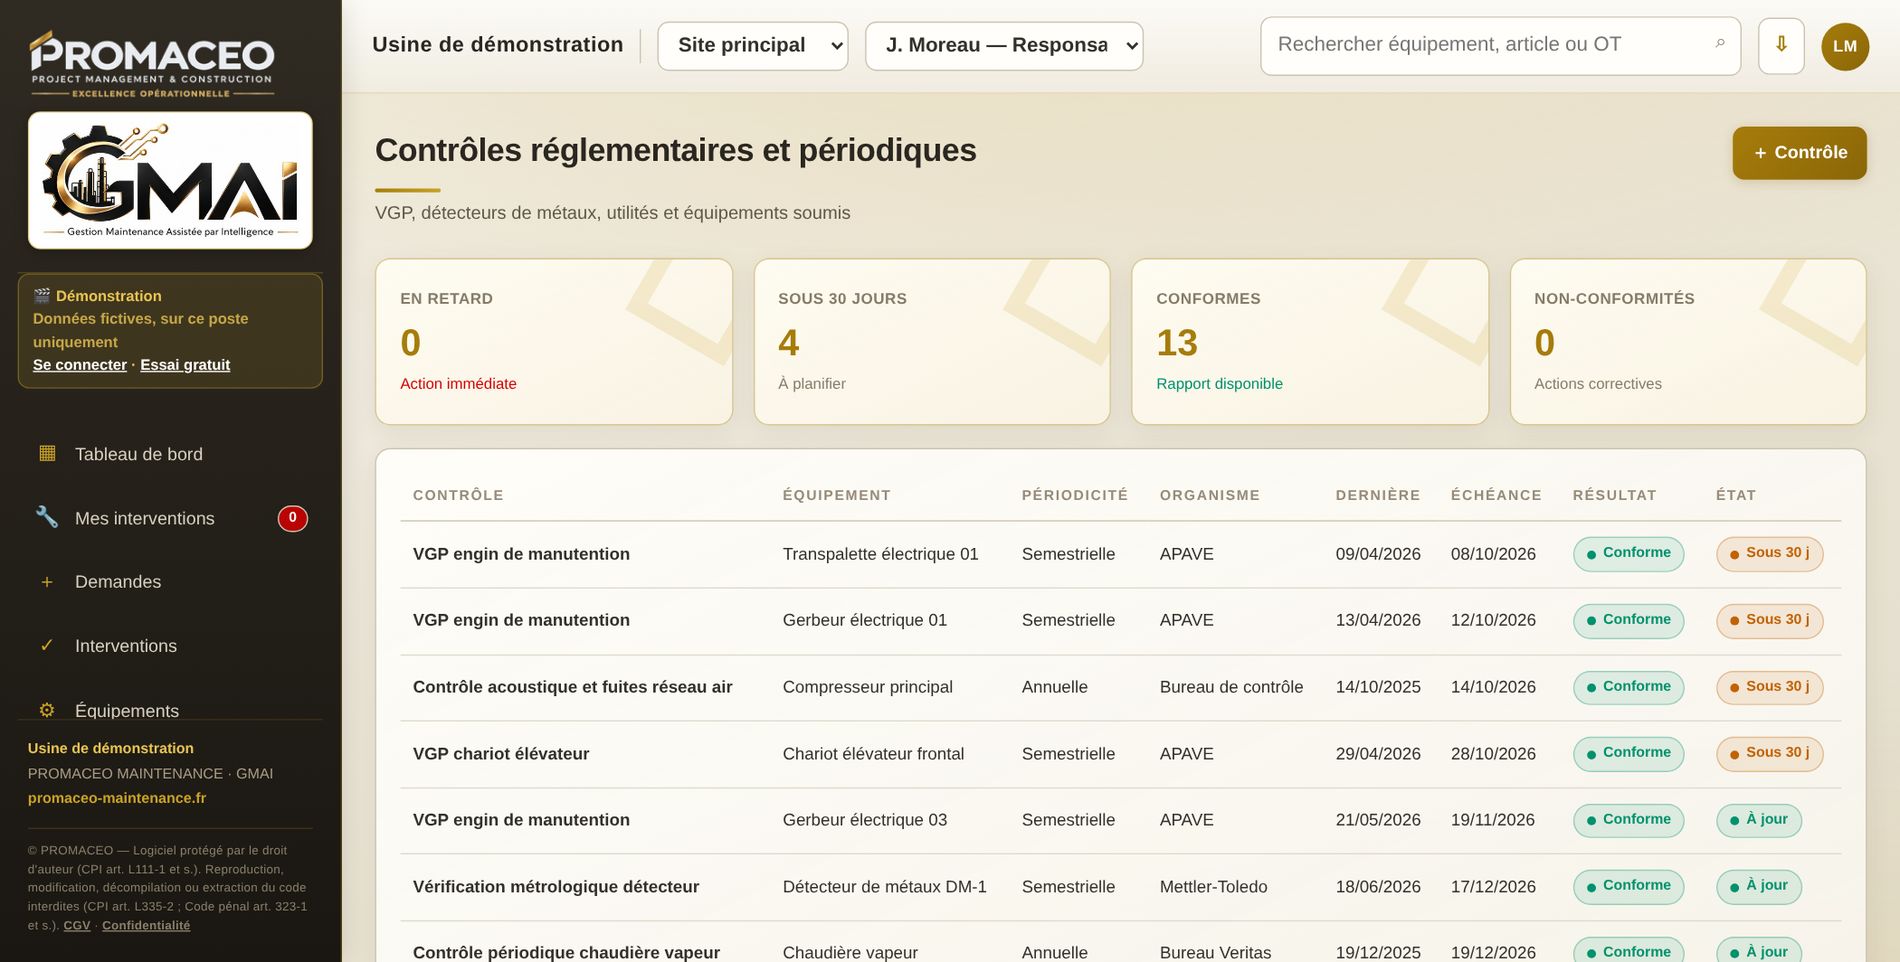The width and height of the screenshot is (1900, 962).
Task: Open the CGV link in footer
Action: pyautogui.click(x=77, y=926)
